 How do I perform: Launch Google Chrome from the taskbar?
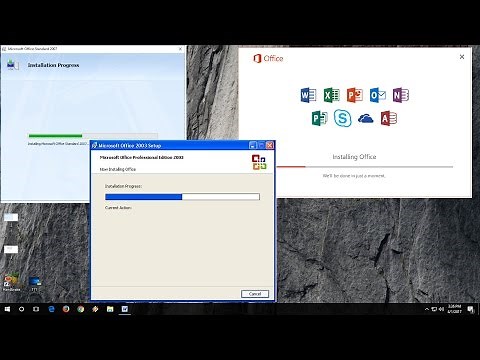click(x=81, y=309)
